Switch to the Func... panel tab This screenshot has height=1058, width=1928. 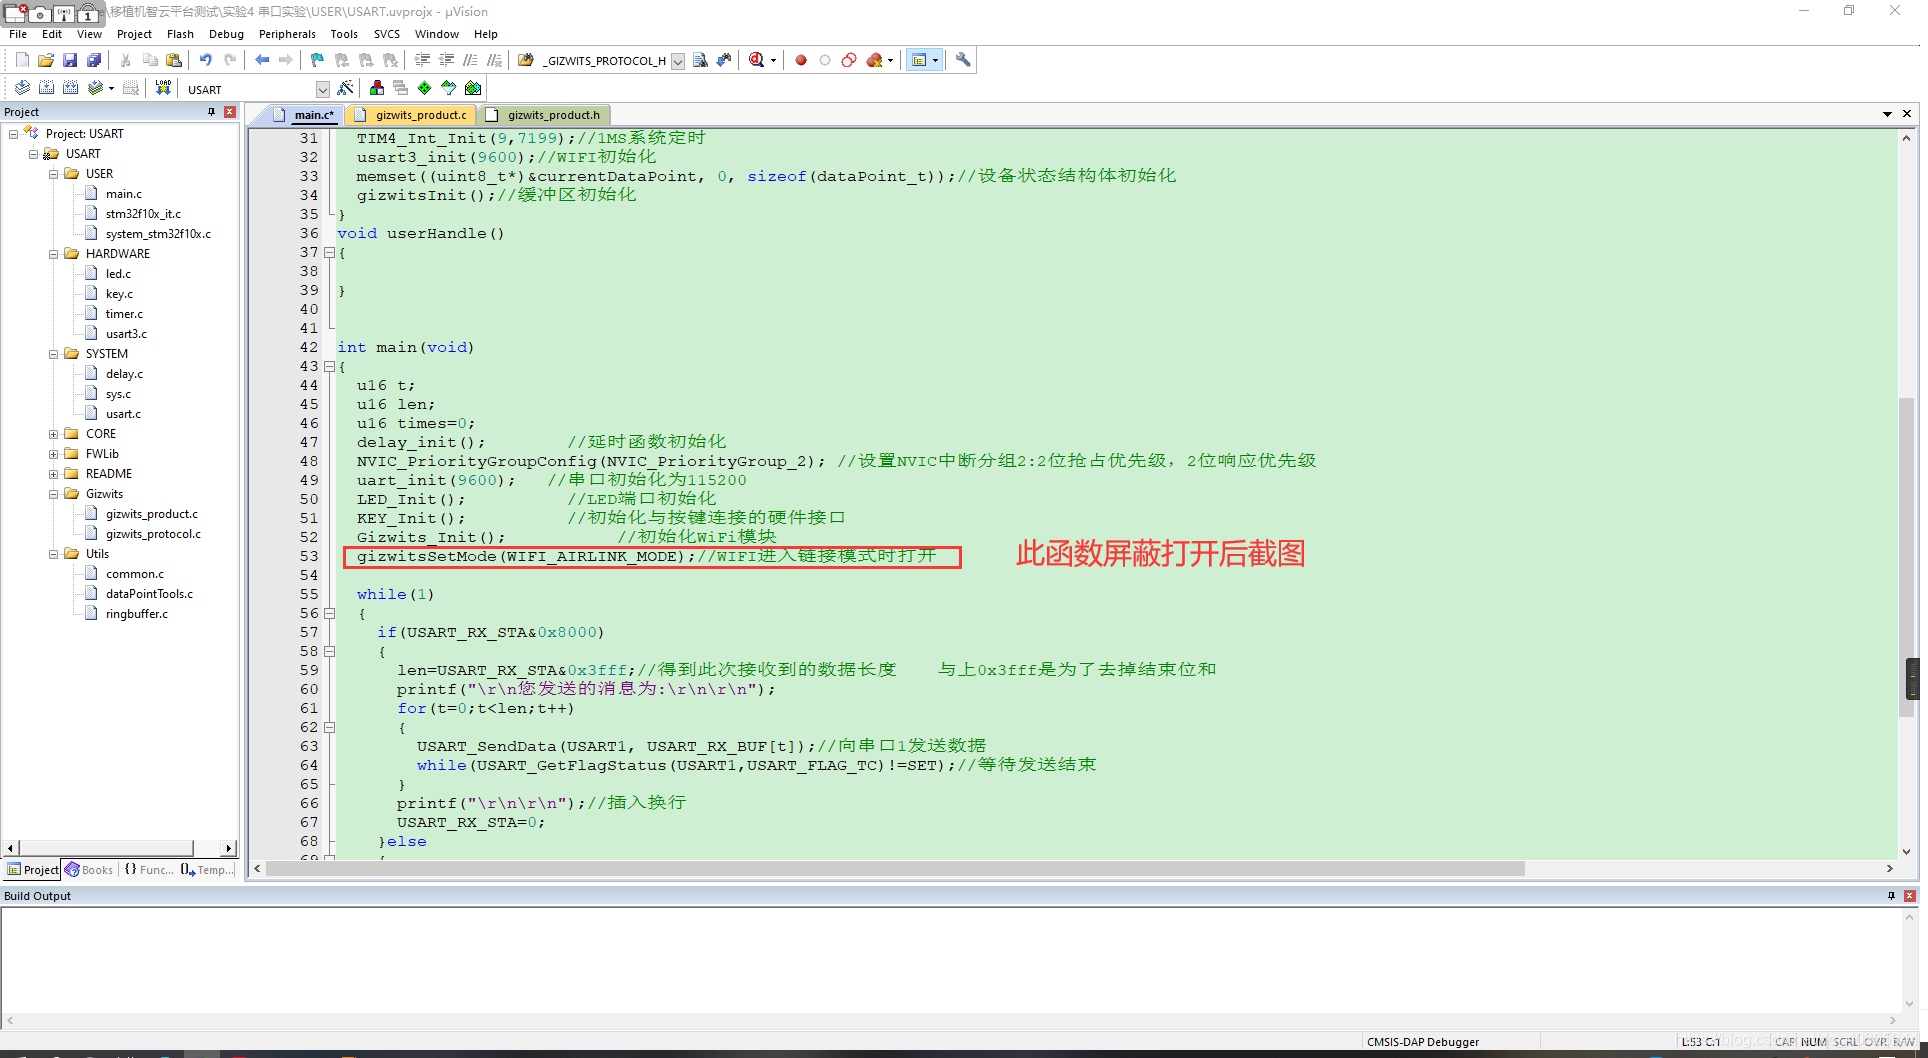148,870
